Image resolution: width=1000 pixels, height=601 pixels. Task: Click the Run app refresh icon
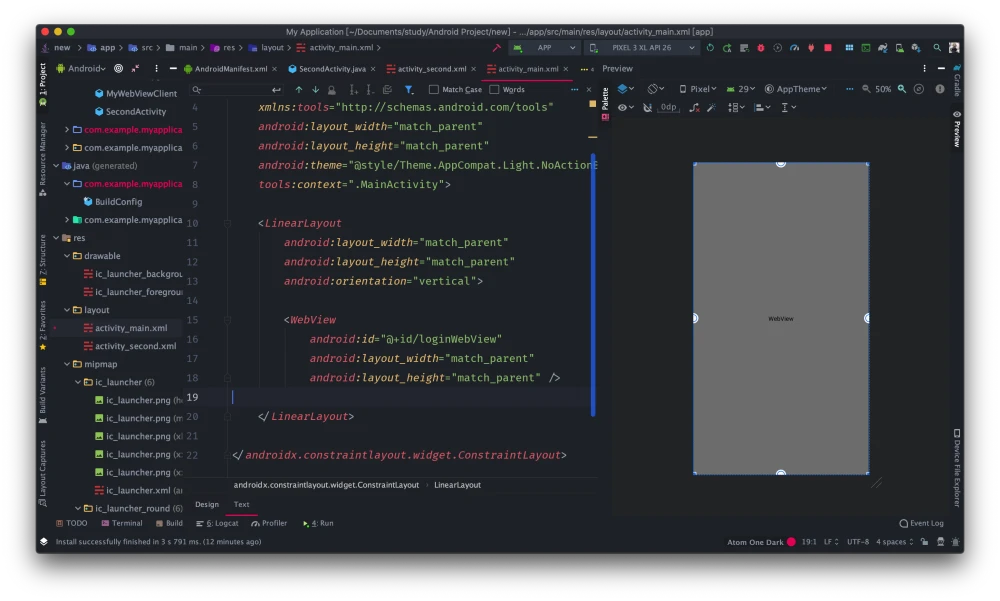710,48
